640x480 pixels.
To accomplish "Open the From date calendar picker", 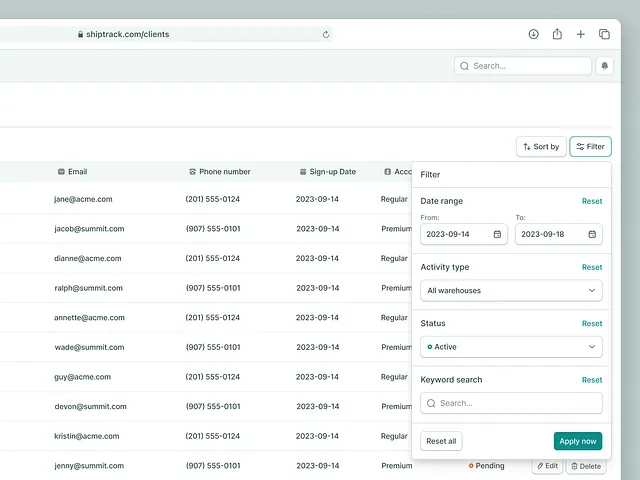I will 497,234.
